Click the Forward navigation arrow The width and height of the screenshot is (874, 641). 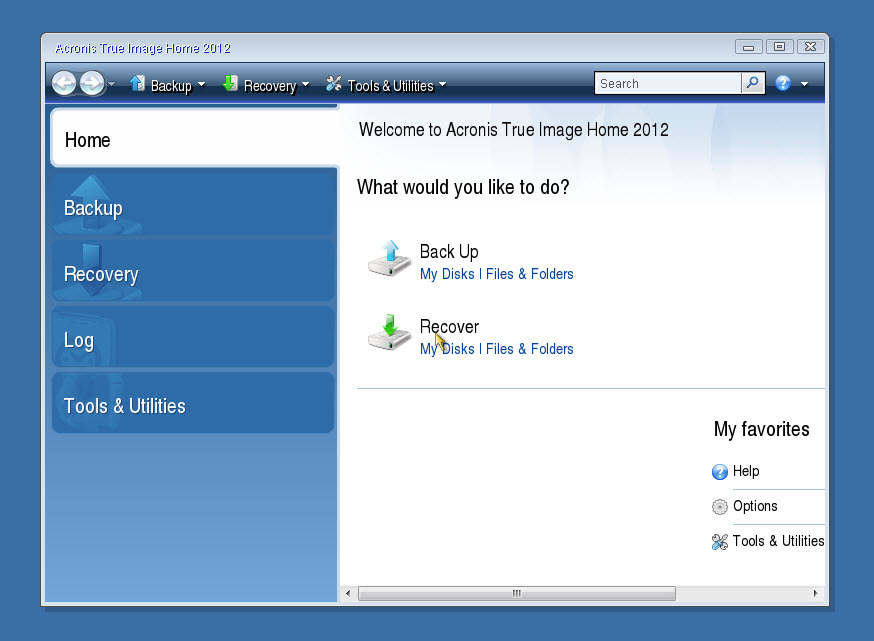point(92,84)
